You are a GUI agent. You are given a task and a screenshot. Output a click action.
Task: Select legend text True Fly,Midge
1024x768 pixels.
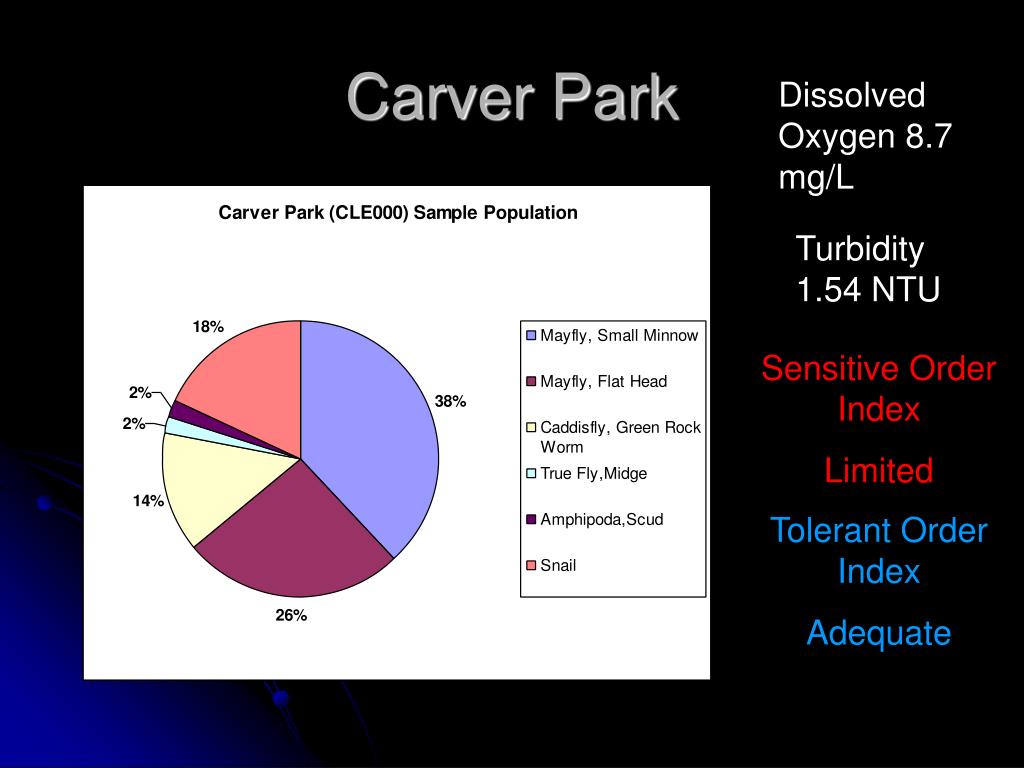[594, 473]
